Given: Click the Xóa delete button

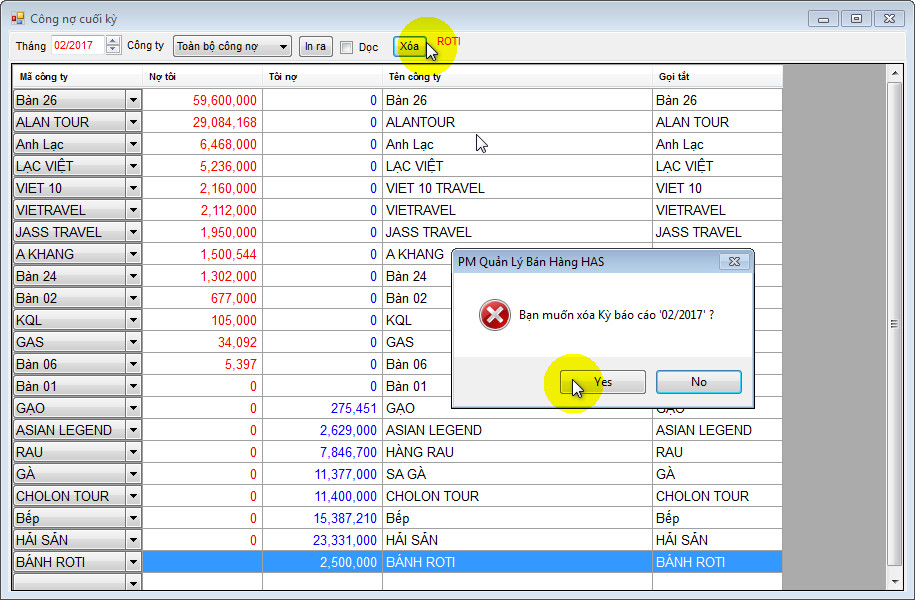Looking at the screenshot, I should point(410,46).
